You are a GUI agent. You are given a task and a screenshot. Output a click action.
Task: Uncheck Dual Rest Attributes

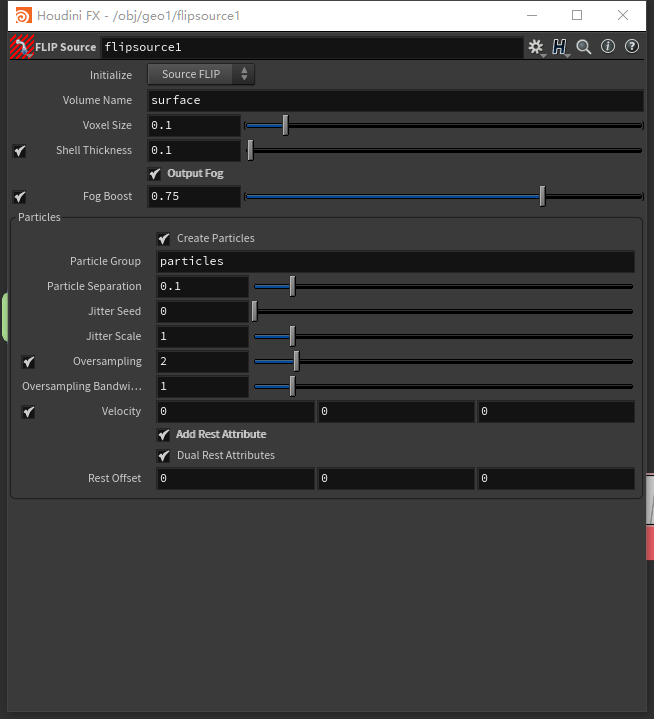[x=164, y=456]
